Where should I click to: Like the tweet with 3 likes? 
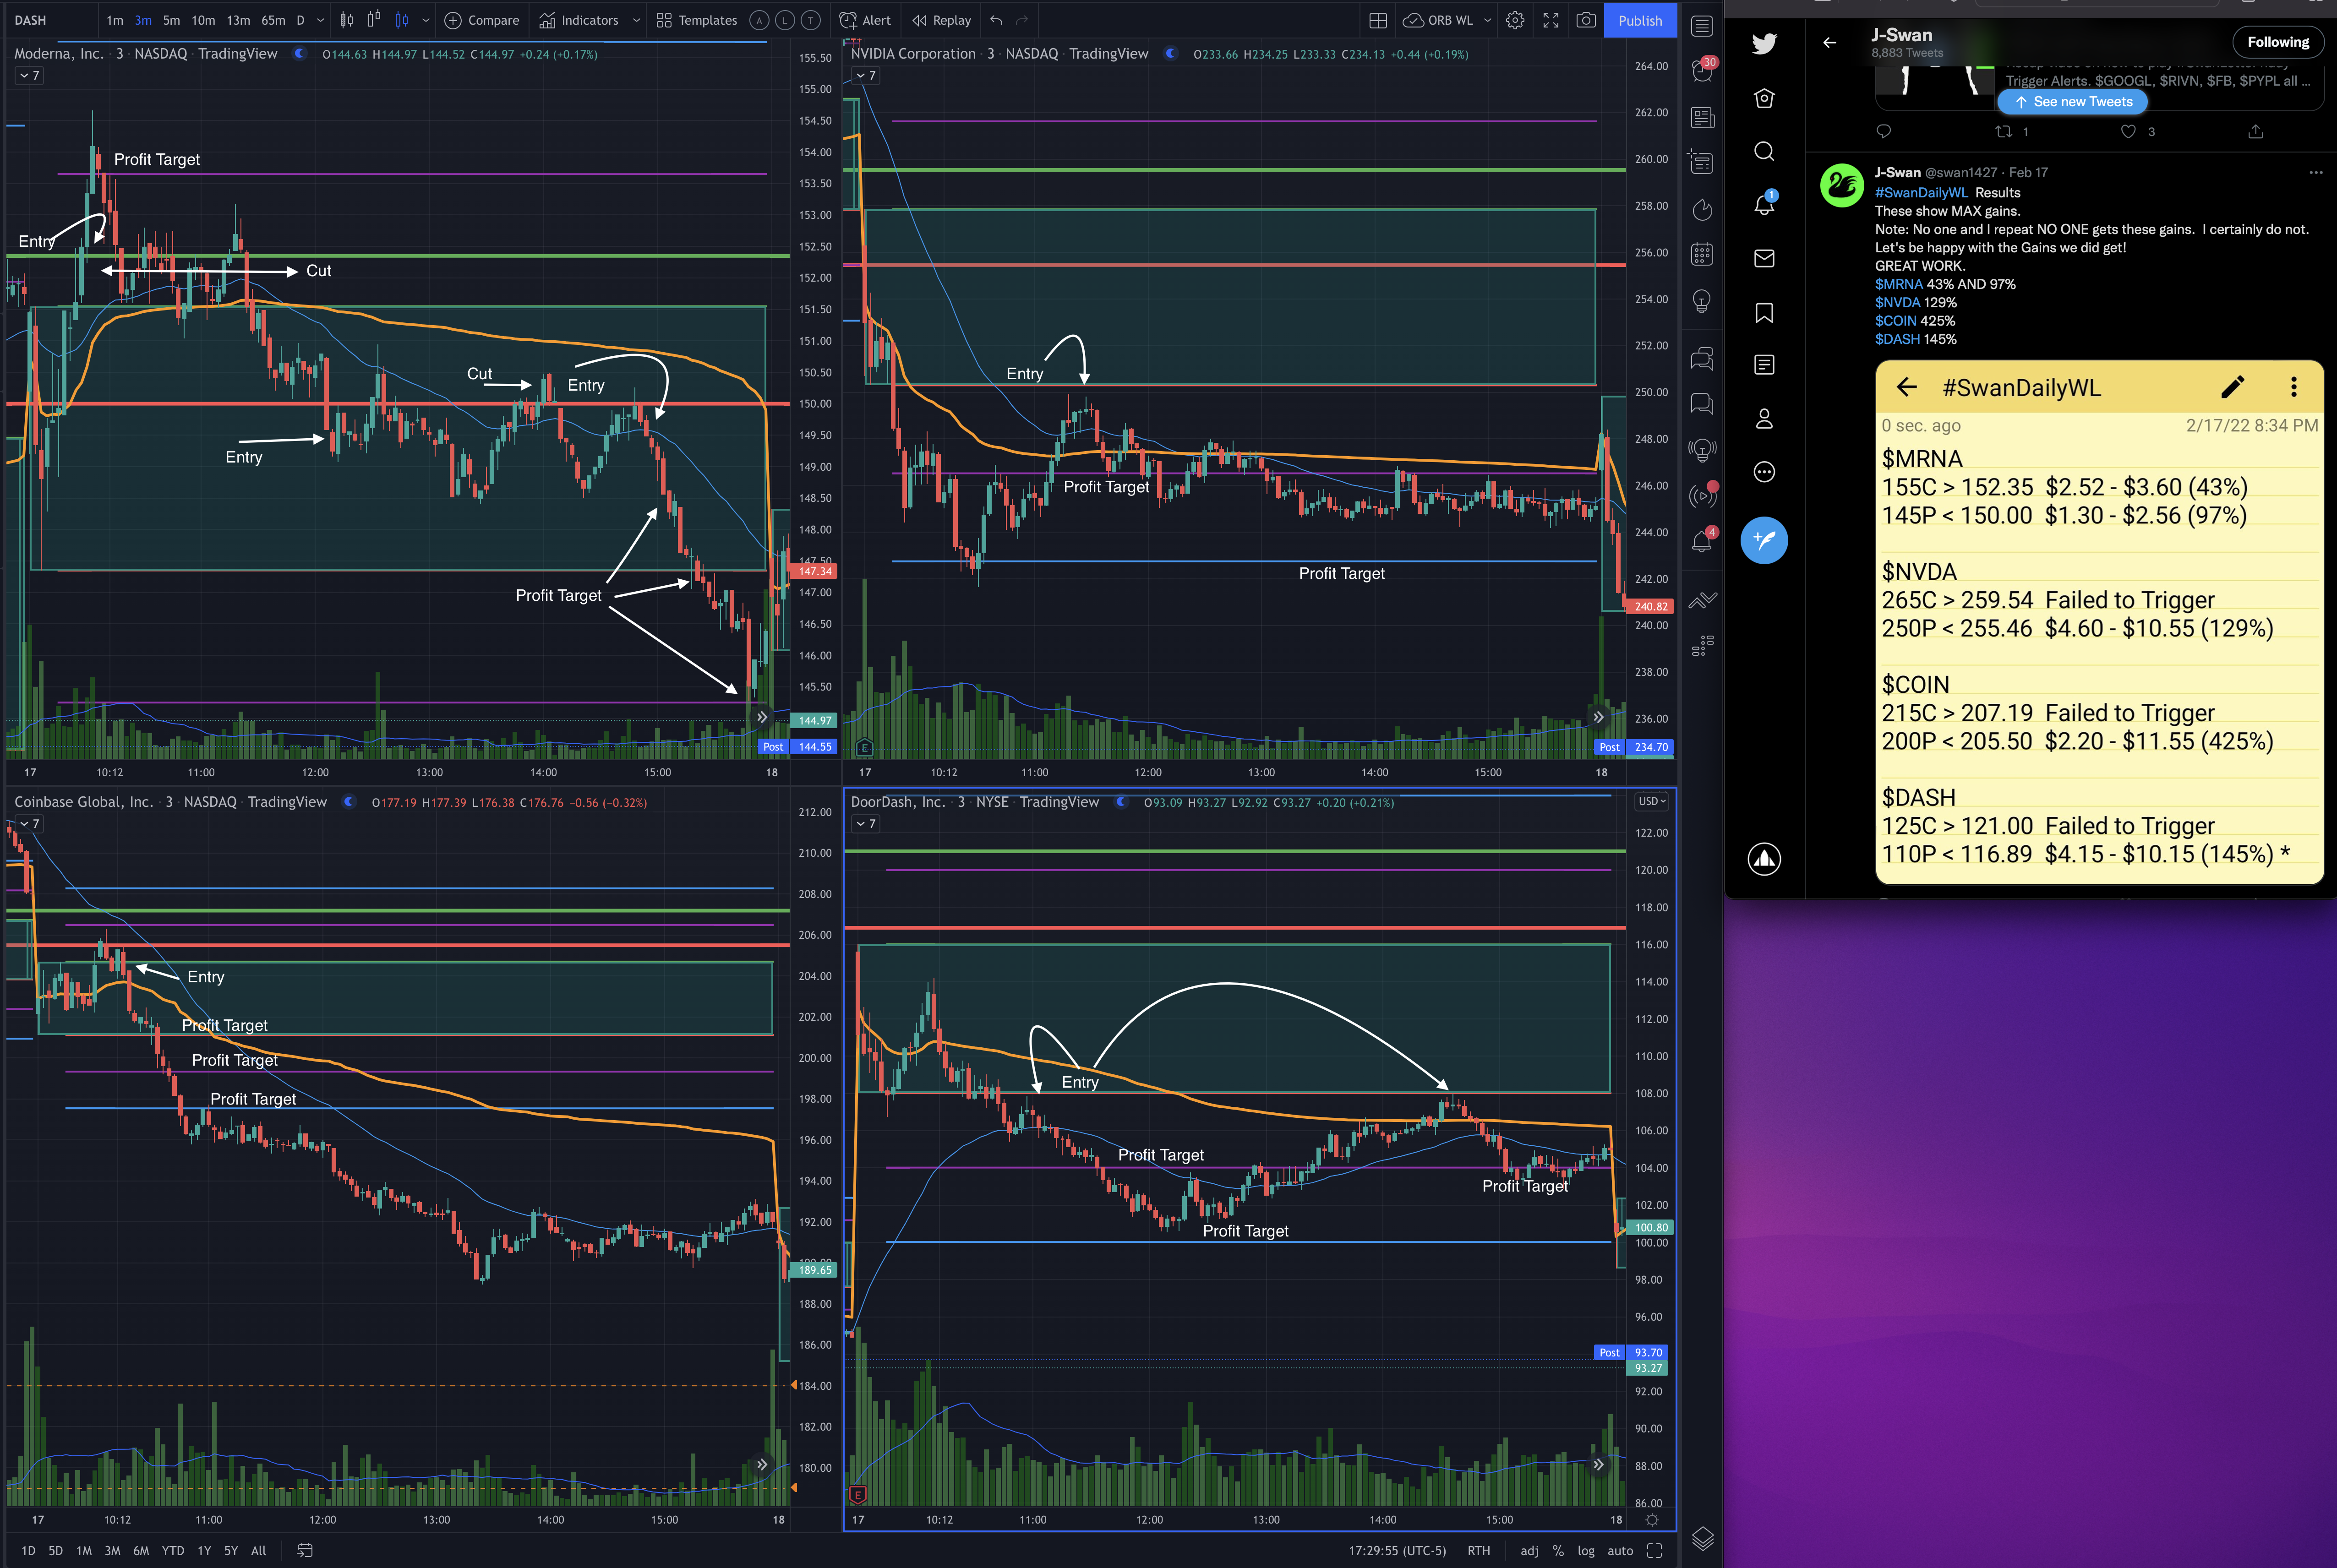click(x=2129, y=132)
